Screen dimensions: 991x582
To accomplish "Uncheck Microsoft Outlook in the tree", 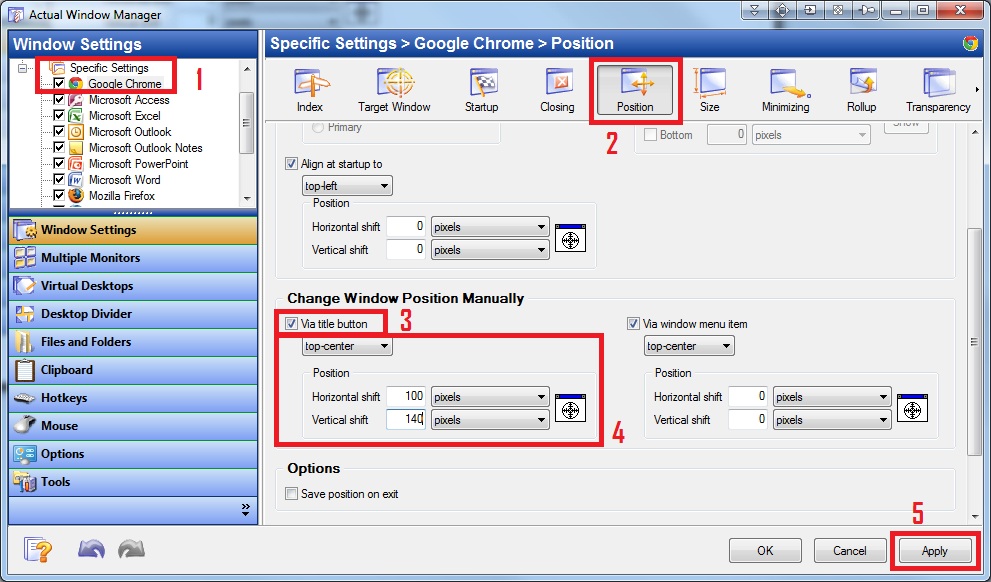I will point(59,131).
